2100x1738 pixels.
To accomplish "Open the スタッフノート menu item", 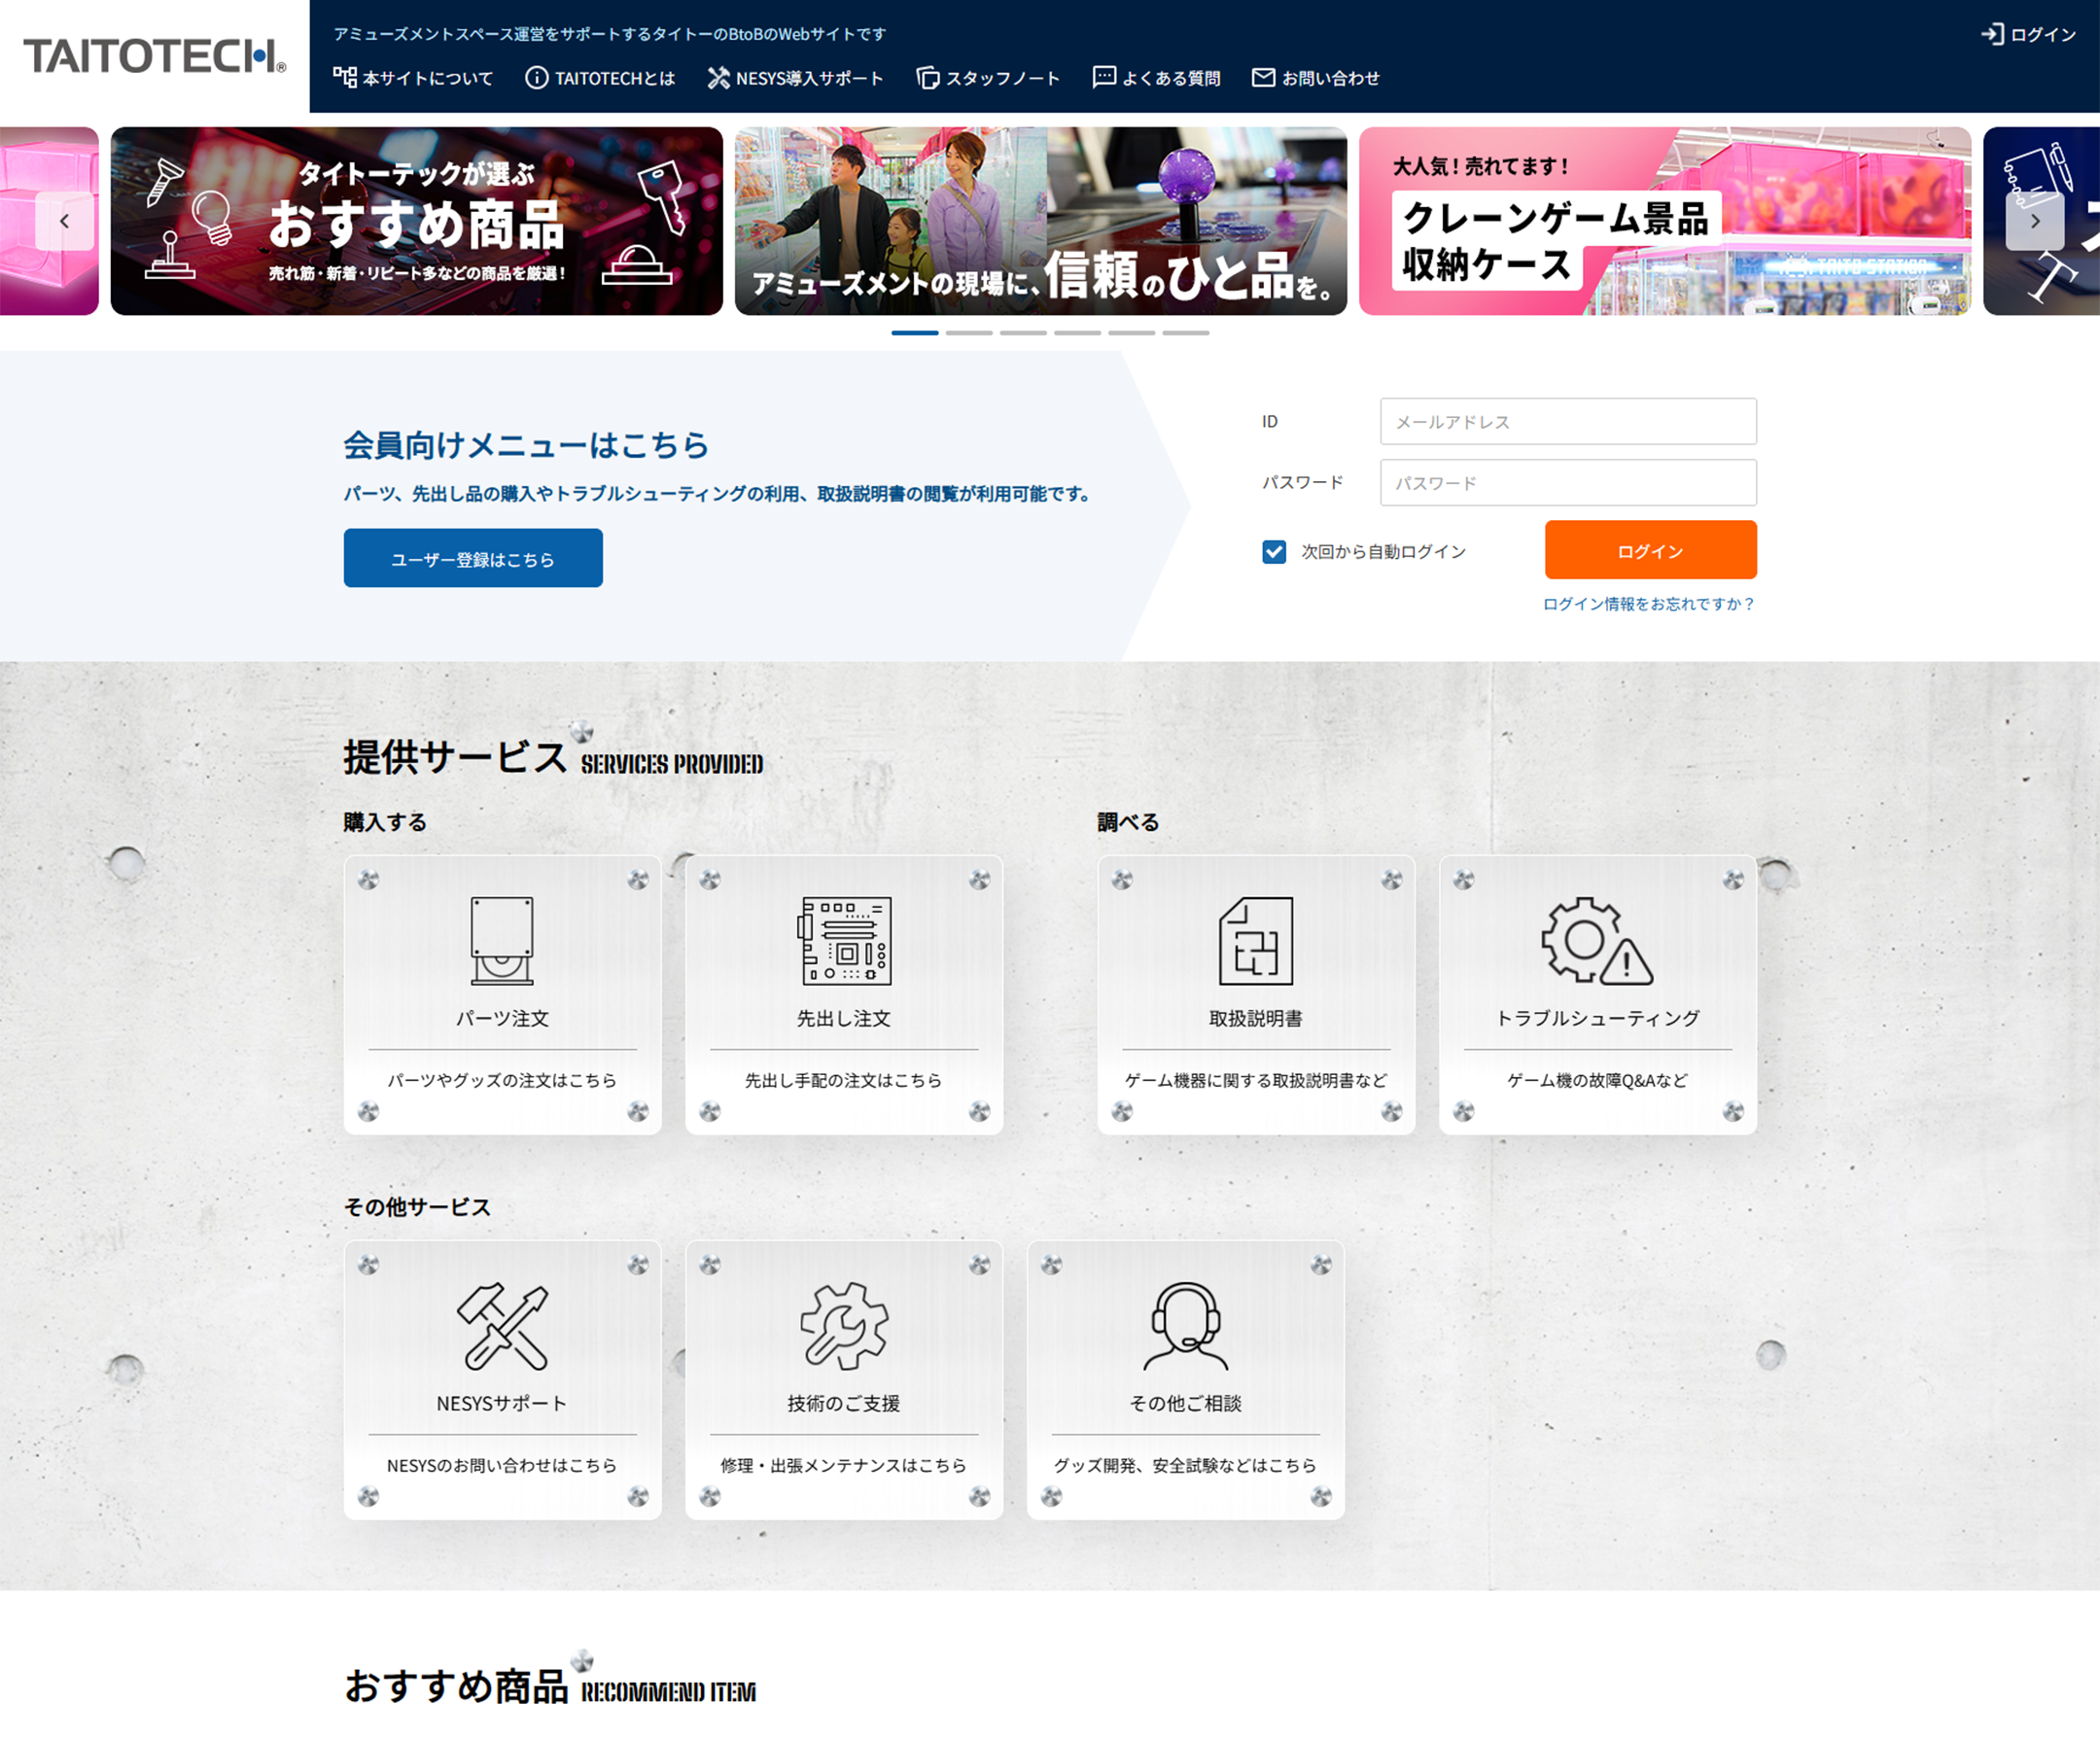I will click(988, 77).
